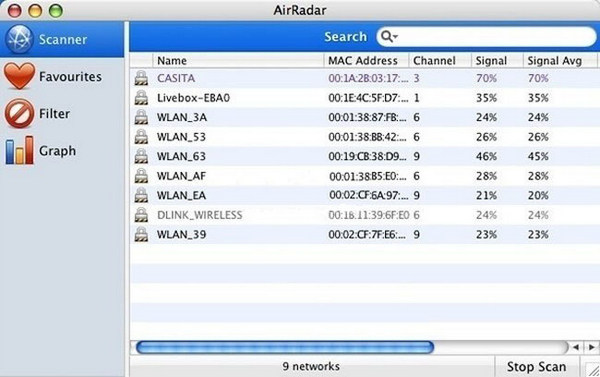The image size is (600, 377).
Task: Switch to the Favourites label
Action: click(70, 77)
